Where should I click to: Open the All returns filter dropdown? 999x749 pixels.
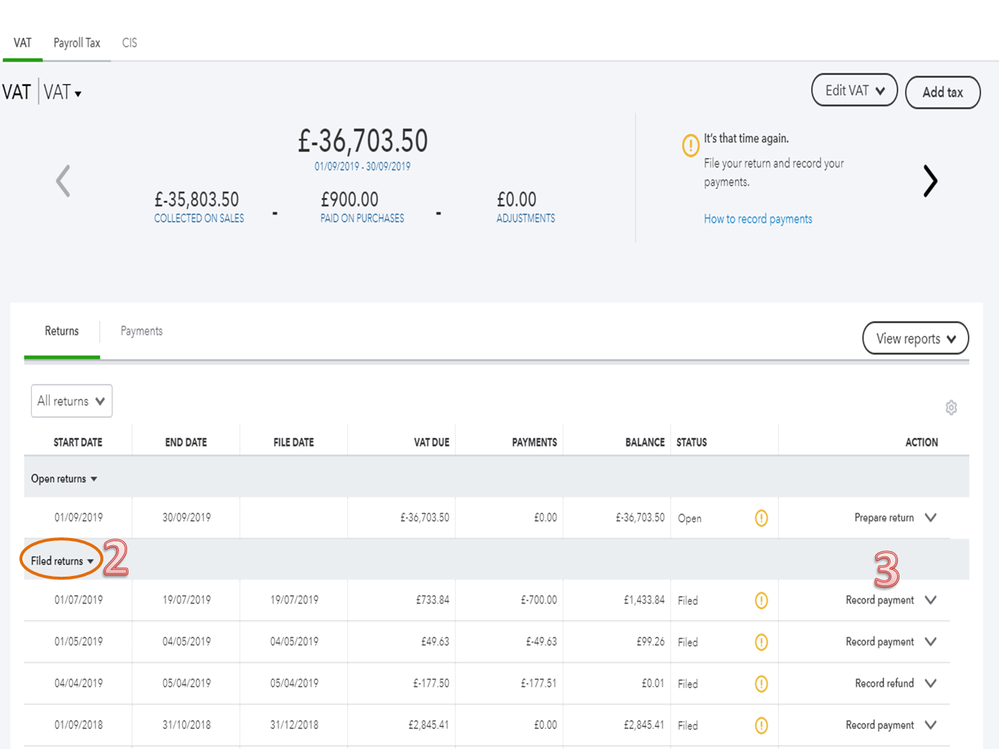(x=71, y=401)
